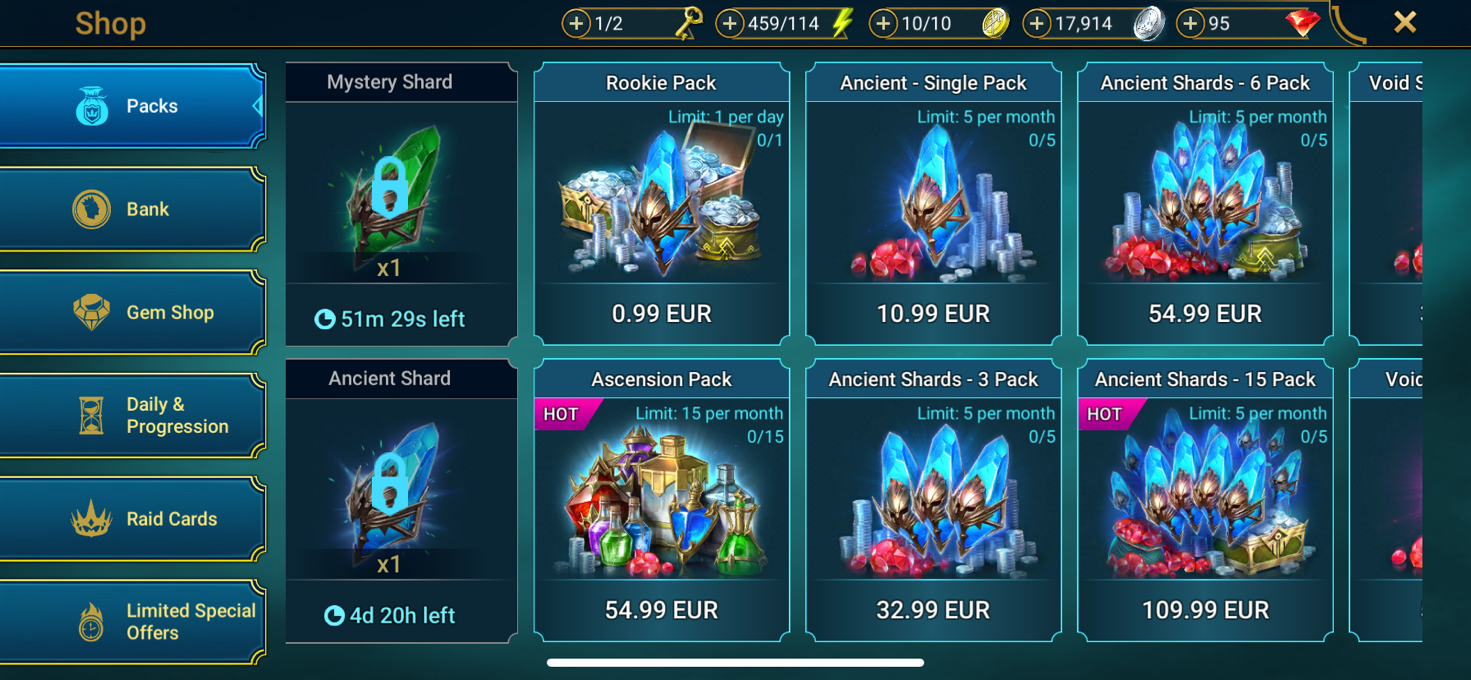Screen dimensions: 1471x680
Task: Select the Ascension Pack offer
Action: pos(662,500)
